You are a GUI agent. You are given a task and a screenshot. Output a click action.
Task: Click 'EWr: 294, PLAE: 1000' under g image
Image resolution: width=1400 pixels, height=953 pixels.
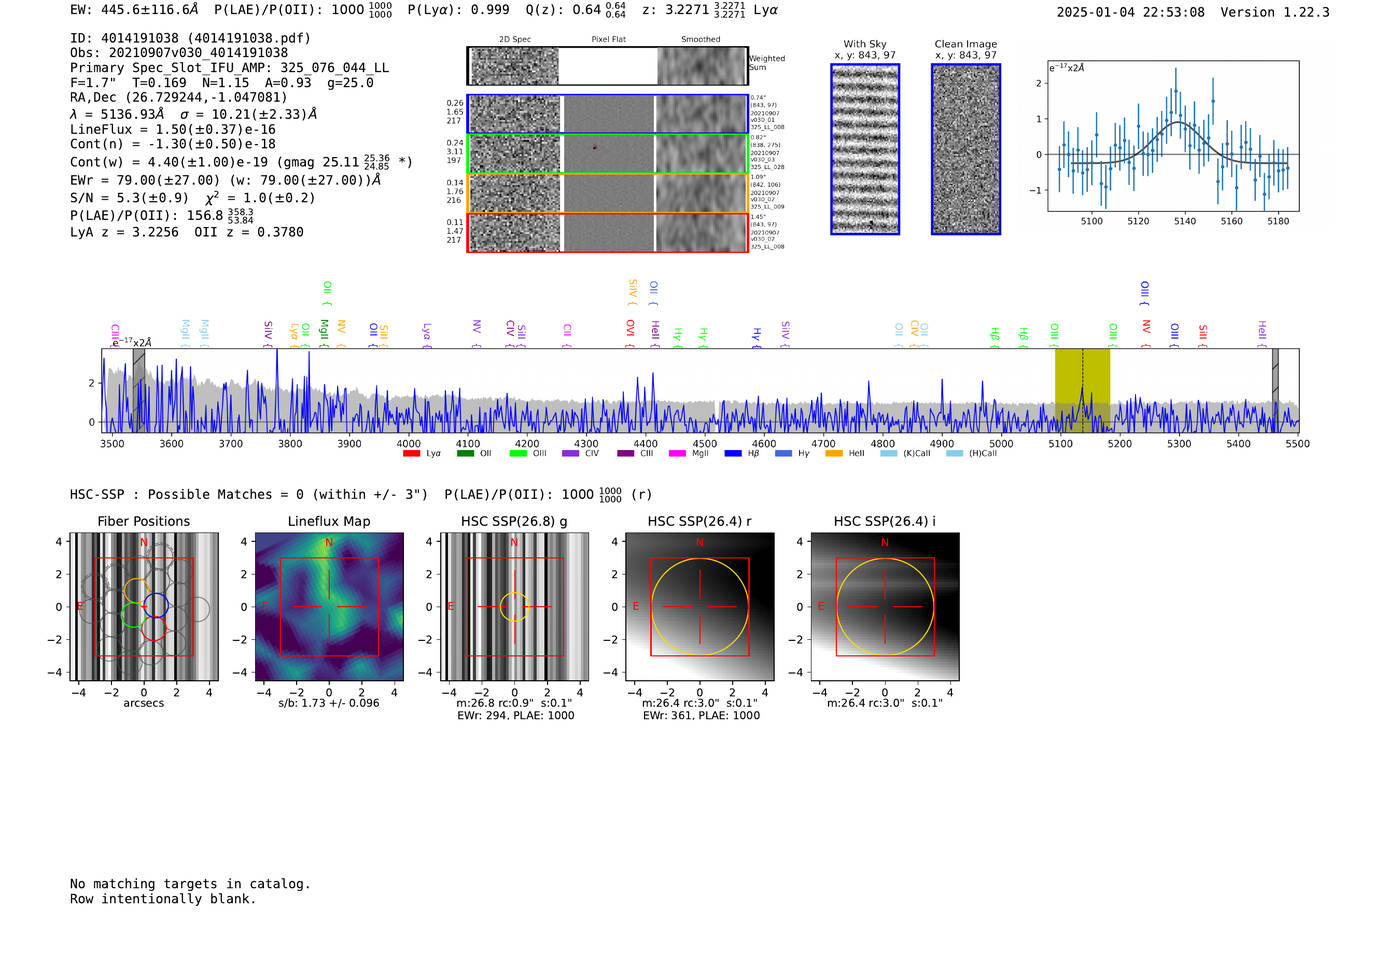pos(515,716)
